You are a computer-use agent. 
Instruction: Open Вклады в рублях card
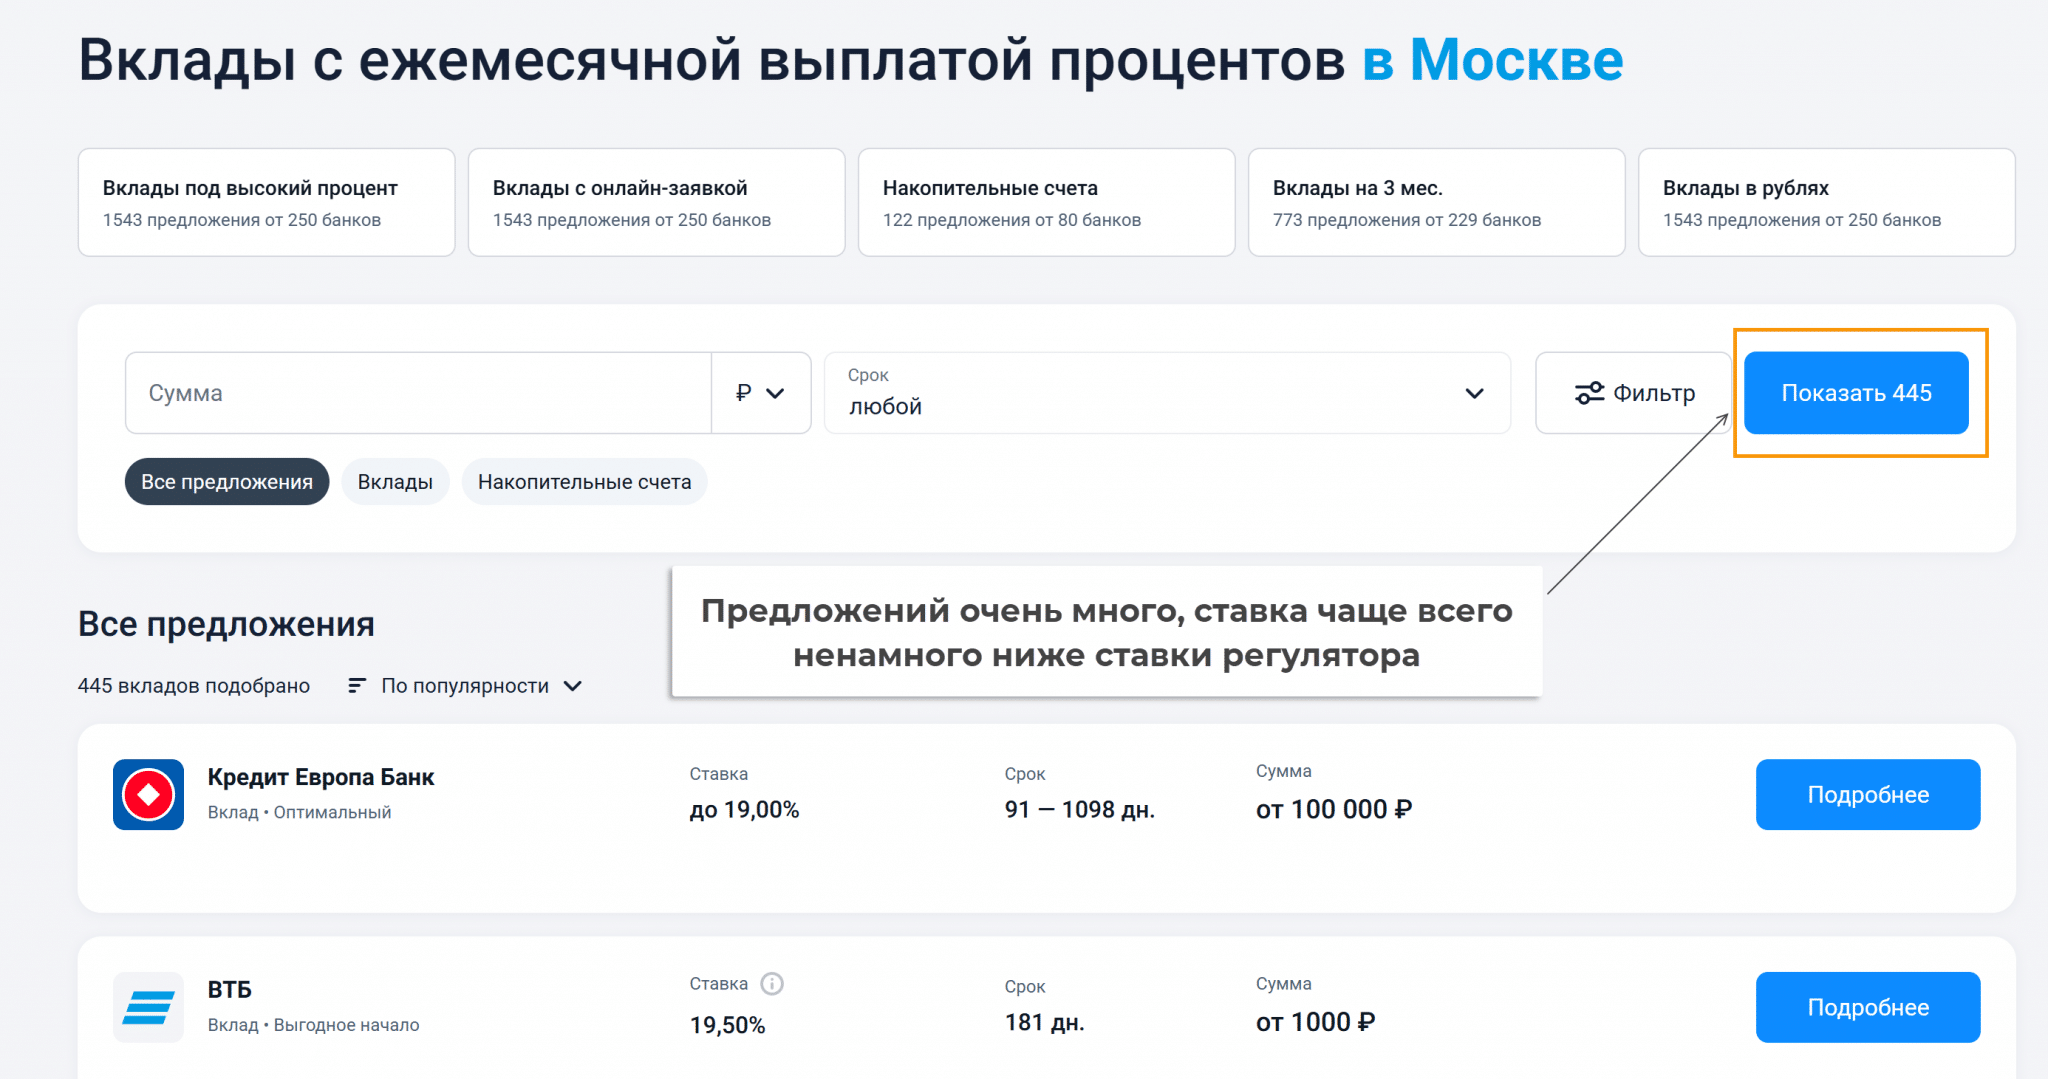click(x=1826, y=202)
